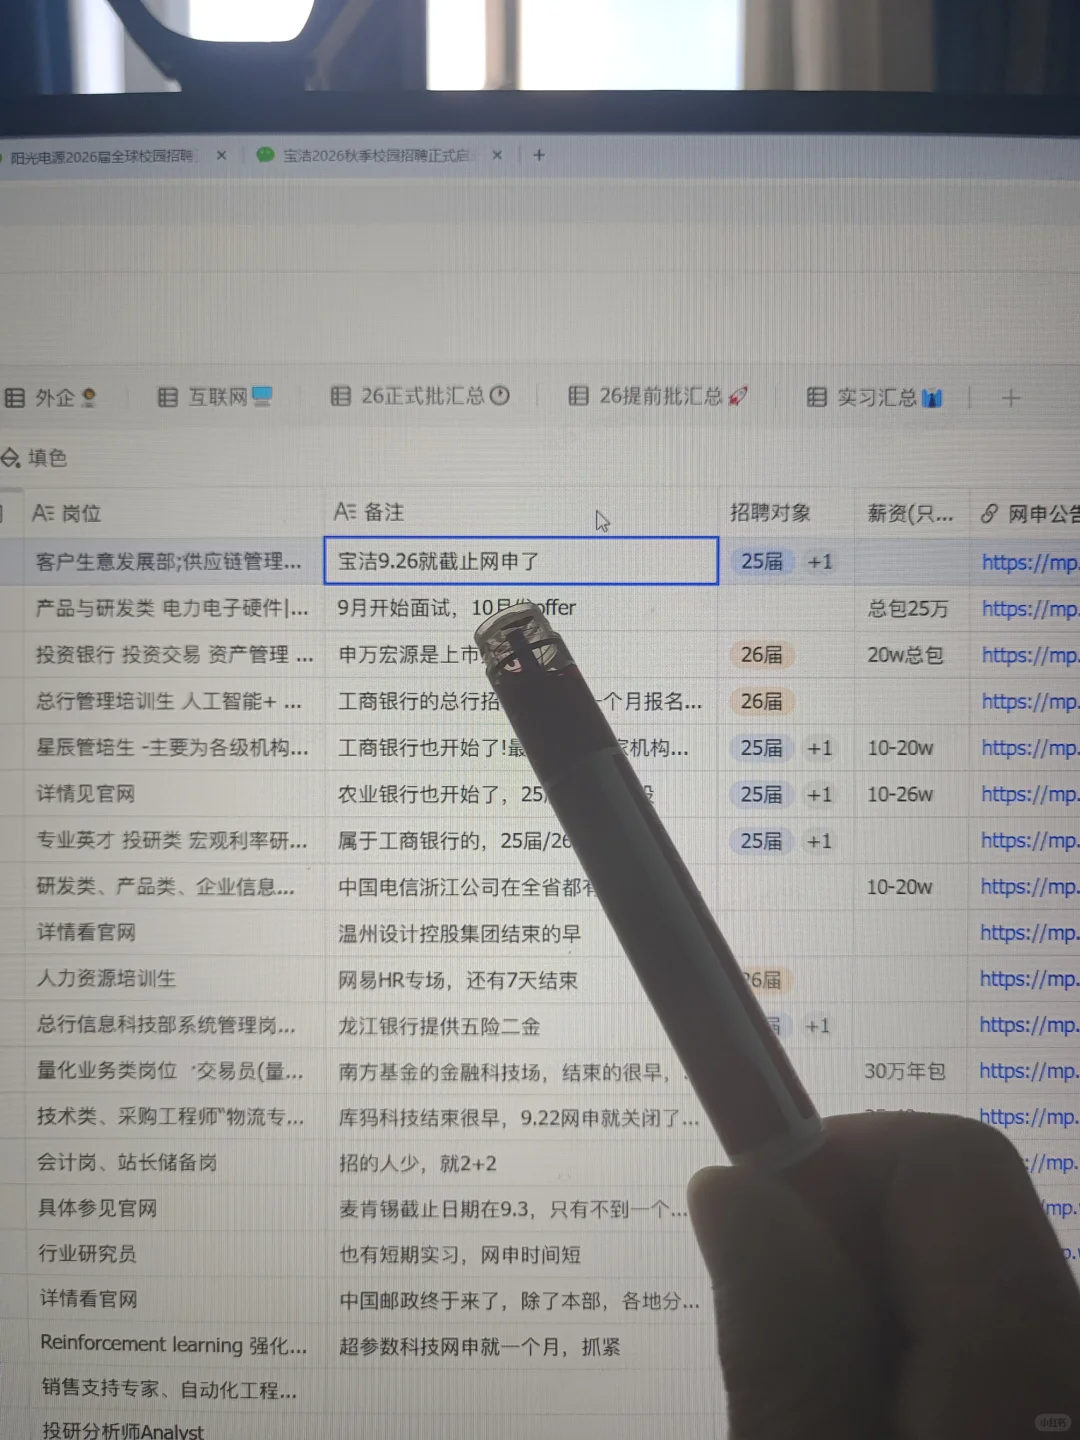Image resolution: width=1080 pixels, height=1440 pixels.
Task: Open the 互联网 sheet view
Action: click(215, 397)
